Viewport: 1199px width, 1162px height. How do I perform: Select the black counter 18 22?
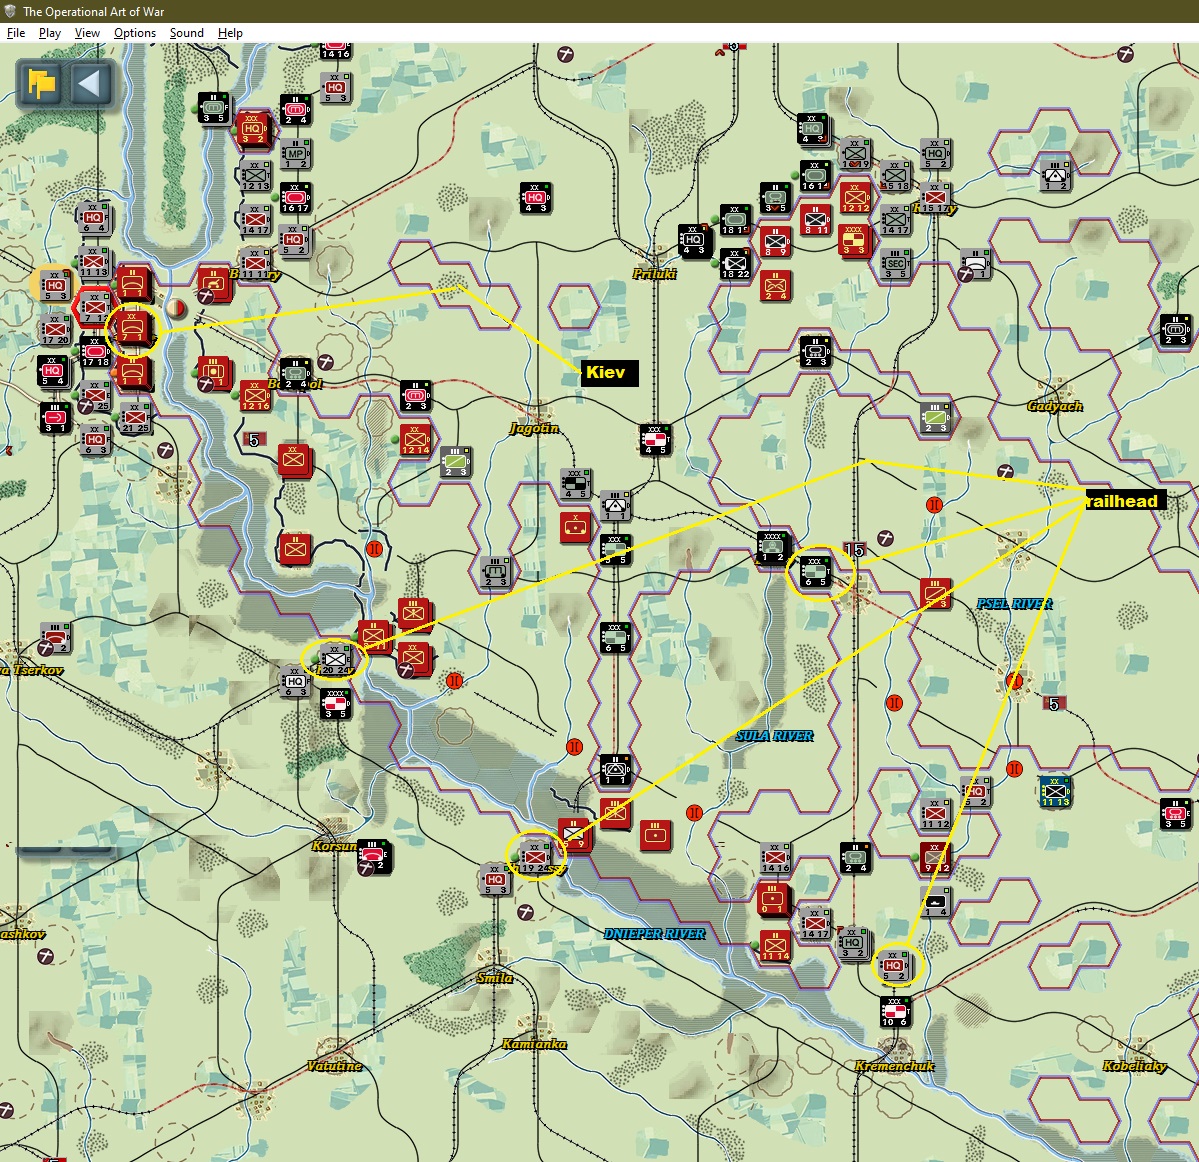(735, 264)
